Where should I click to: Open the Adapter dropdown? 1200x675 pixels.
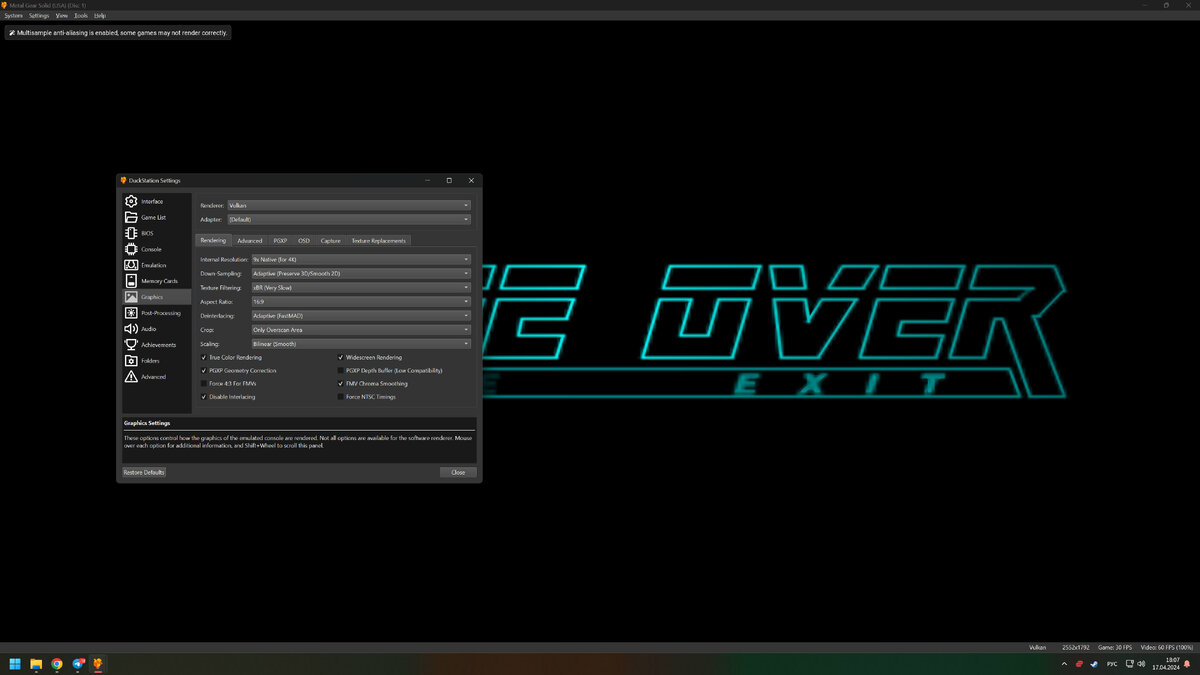[348, 219]
